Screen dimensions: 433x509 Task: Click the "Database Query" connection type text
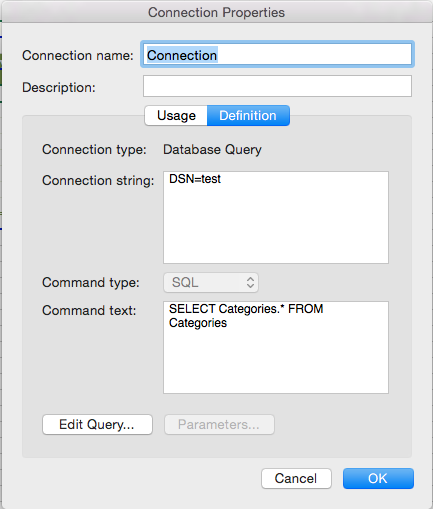pyautogui.click(x=212, y=149)
